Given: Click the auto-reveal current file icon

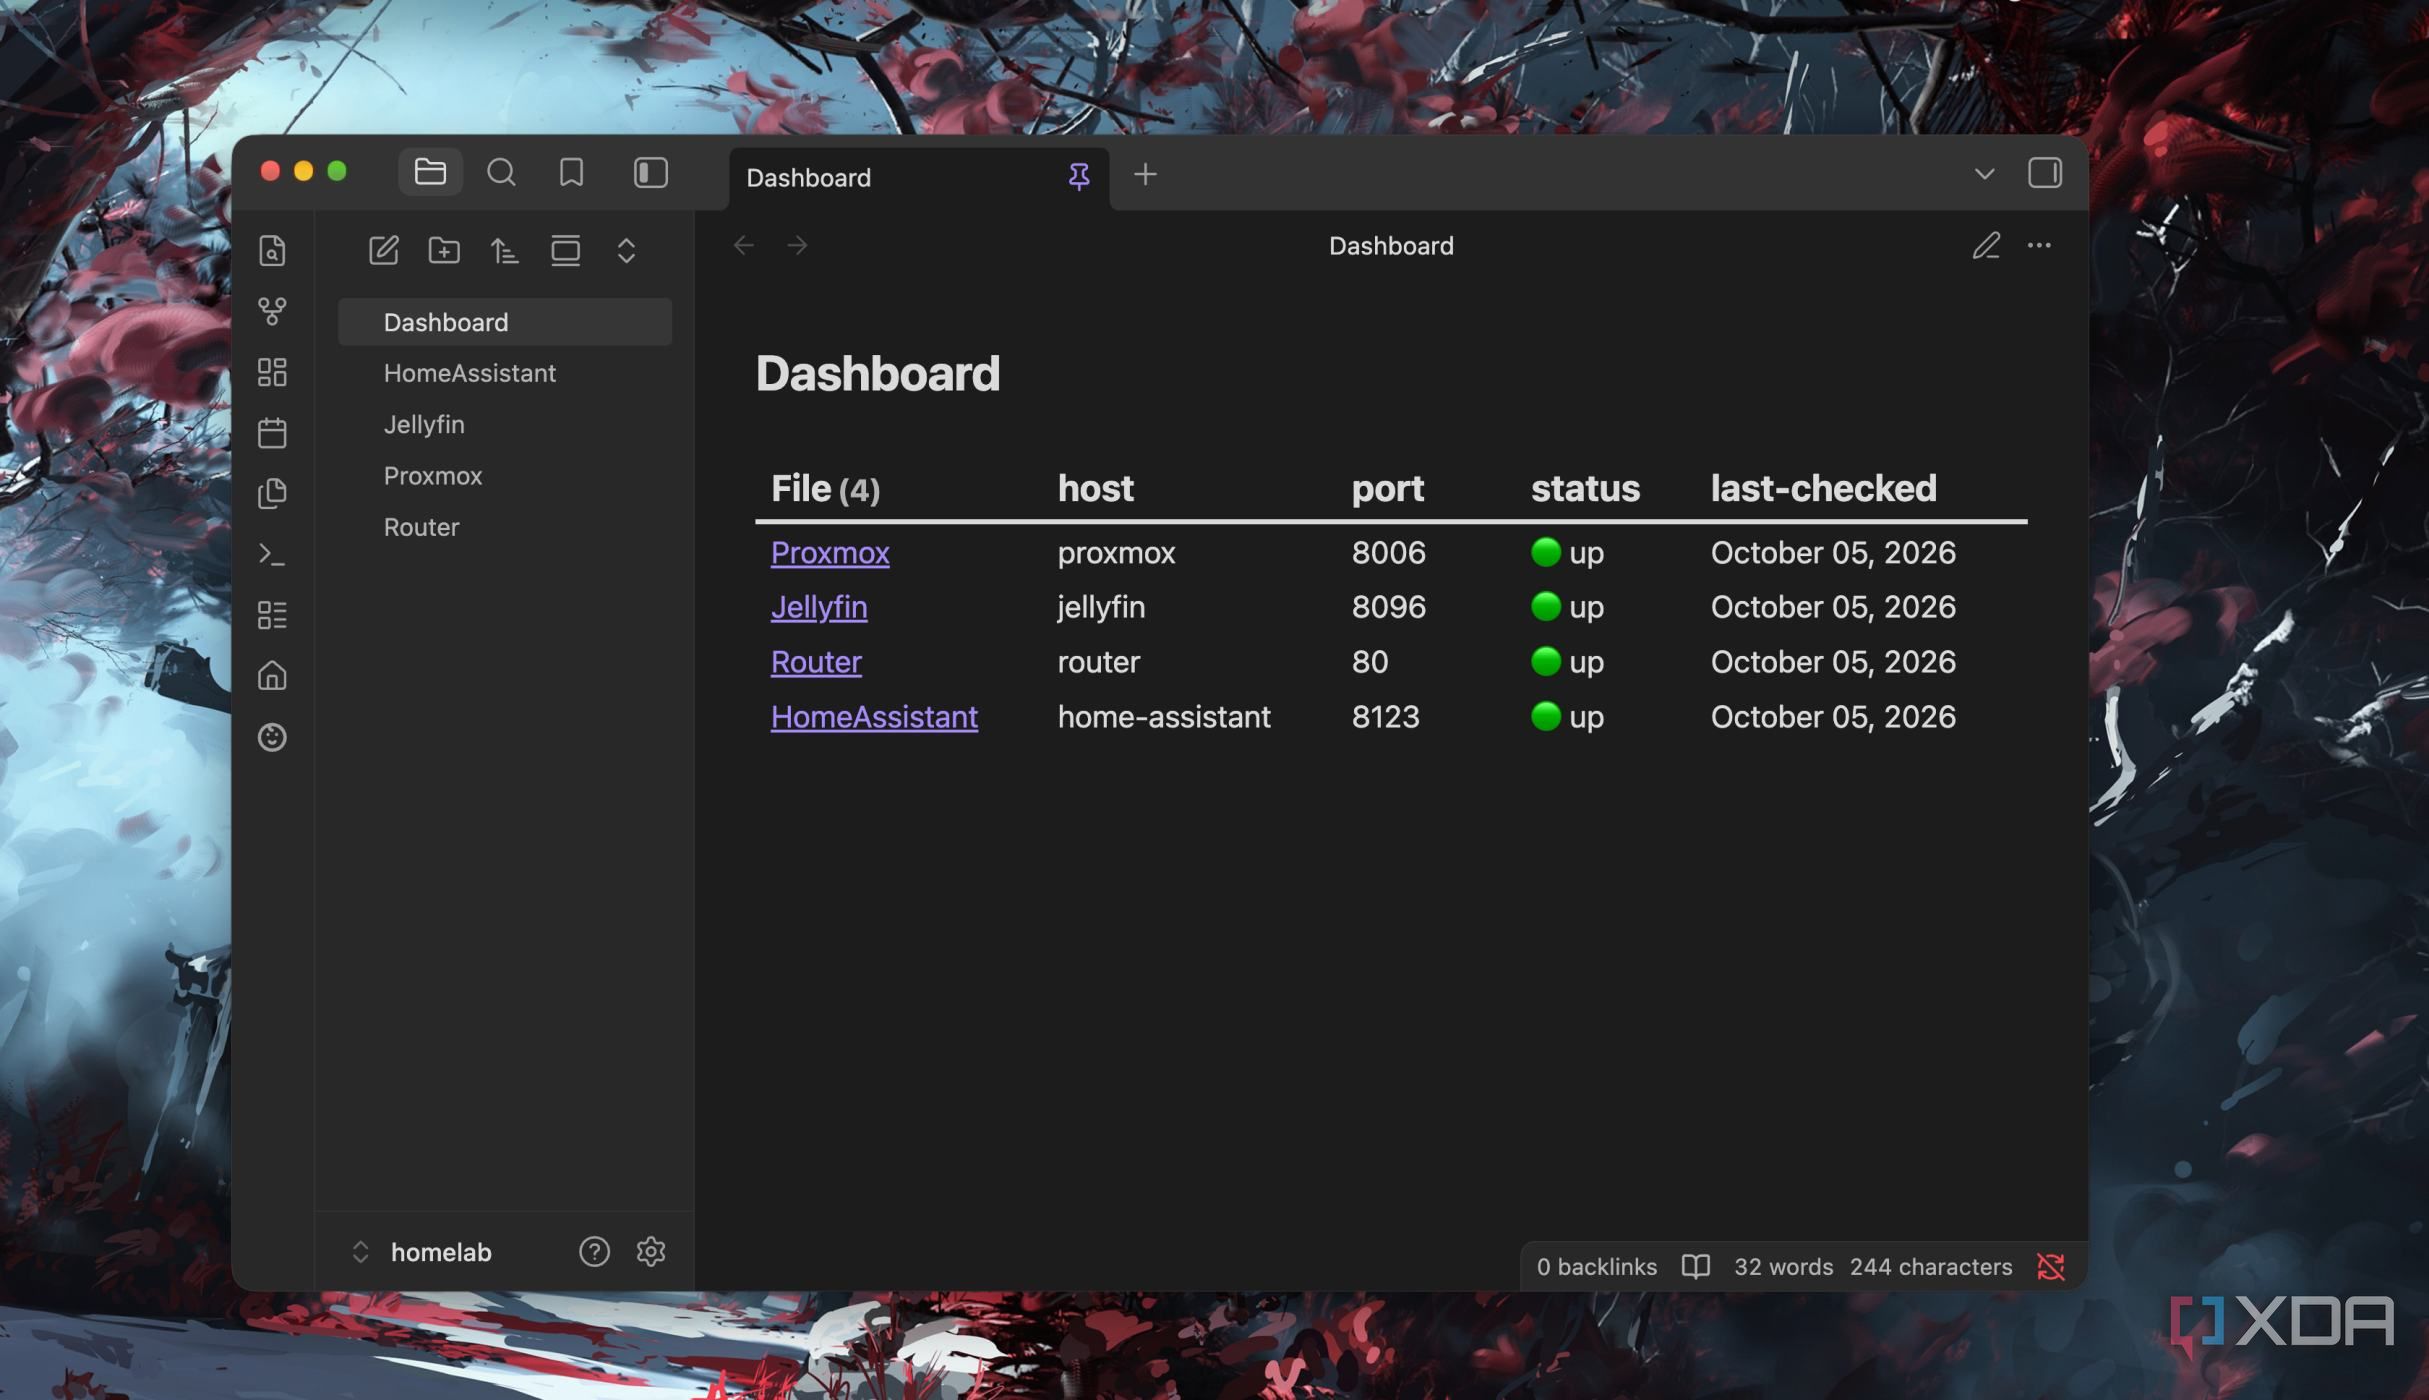Looking at the screenshot, I should (x=566, y=250).
